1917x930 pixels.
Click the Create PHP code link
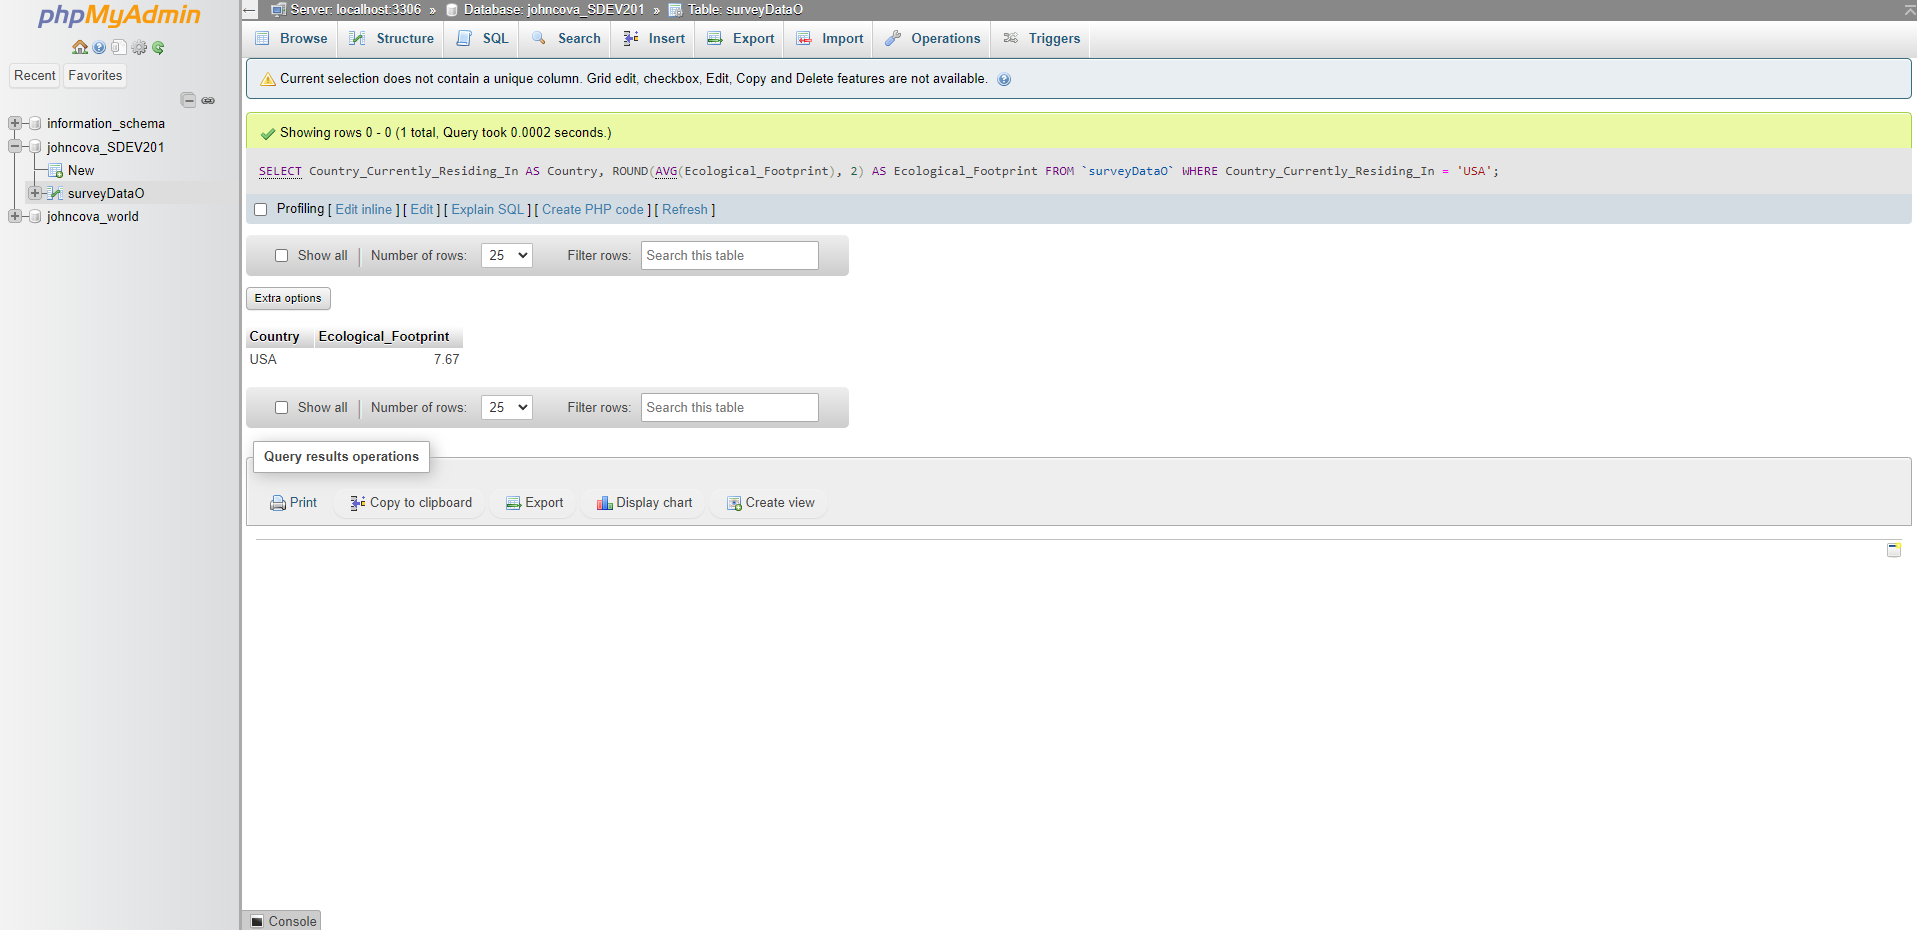click(x=593, y=210)
